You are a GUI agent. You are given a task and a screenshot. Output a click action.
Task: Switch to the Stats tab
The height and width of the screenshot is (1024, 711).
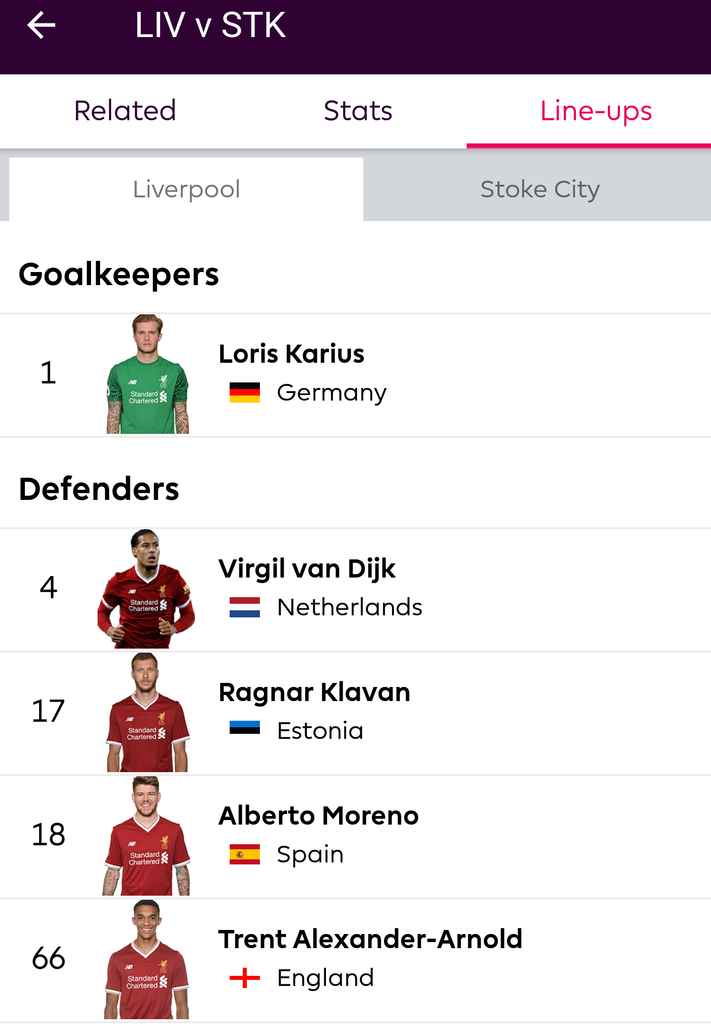pyautogui.click(x=358, y=110)
